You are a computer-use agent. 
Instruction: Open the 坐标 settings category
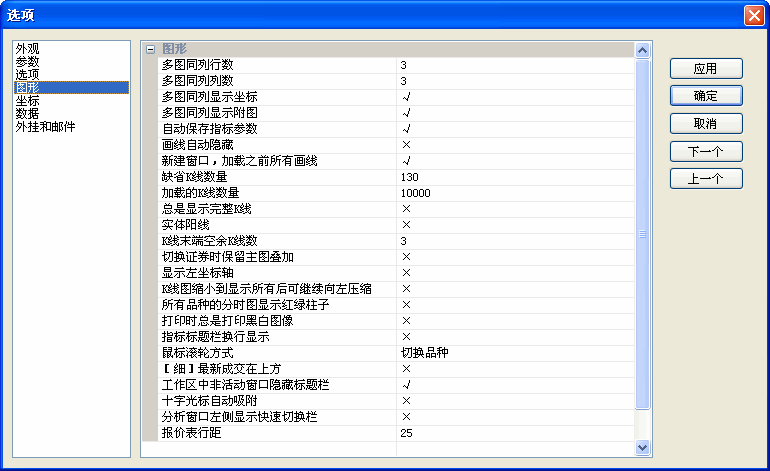point(28,101)
